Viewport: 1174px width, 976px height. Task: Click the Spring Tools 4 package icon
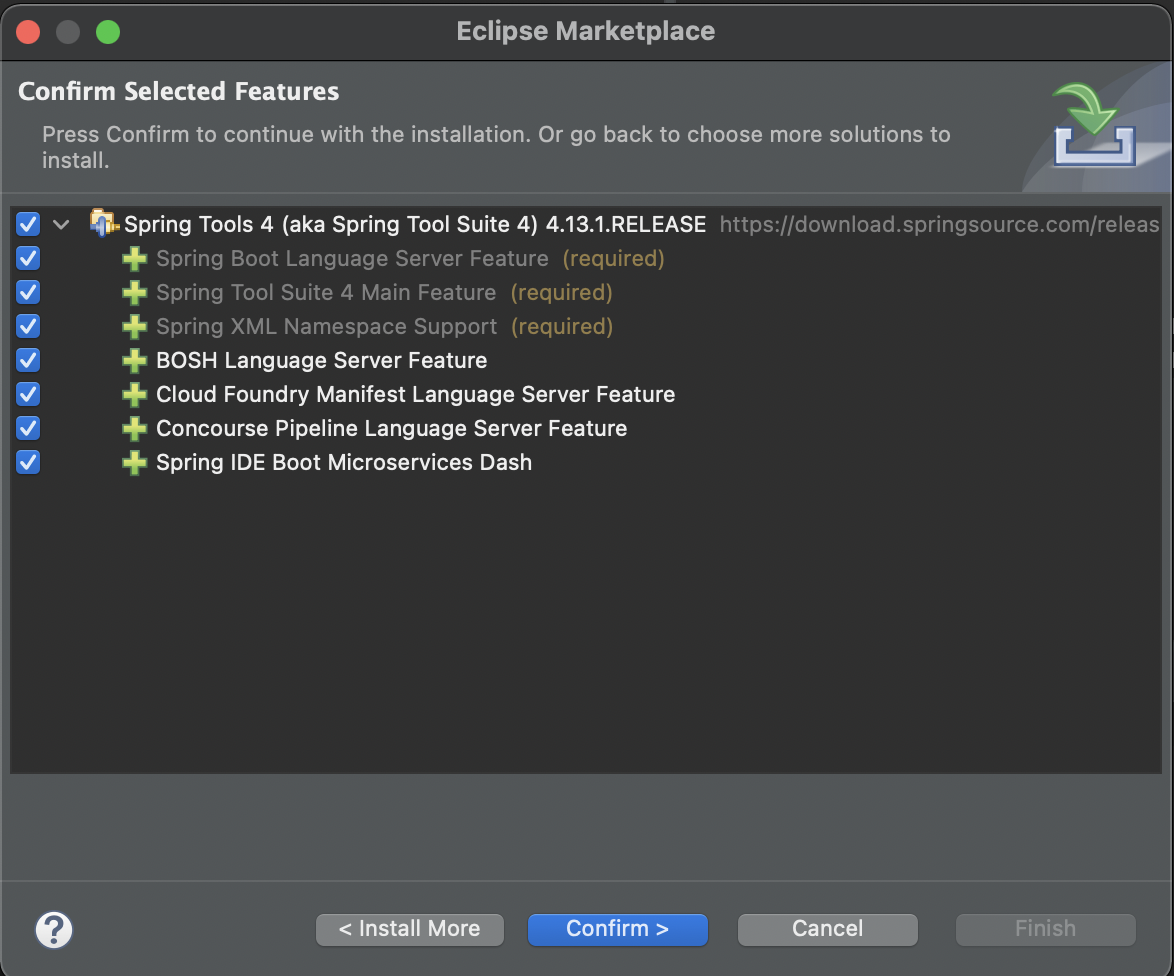pos(103,224)
